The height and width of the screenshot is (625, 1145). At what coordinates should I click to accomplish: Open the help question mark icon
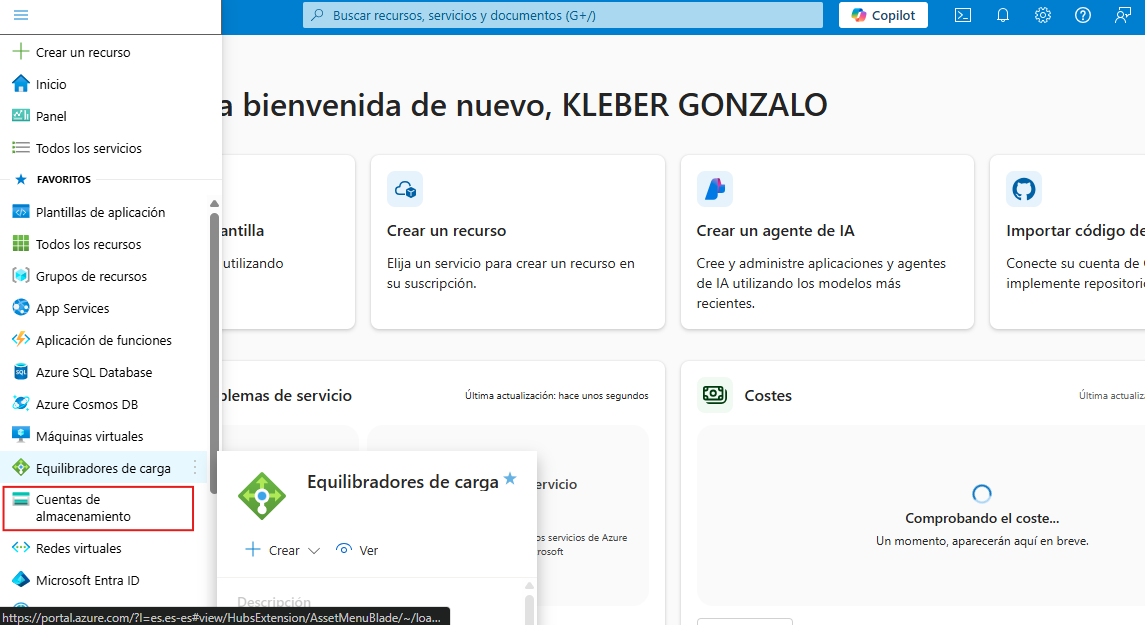1083,15
